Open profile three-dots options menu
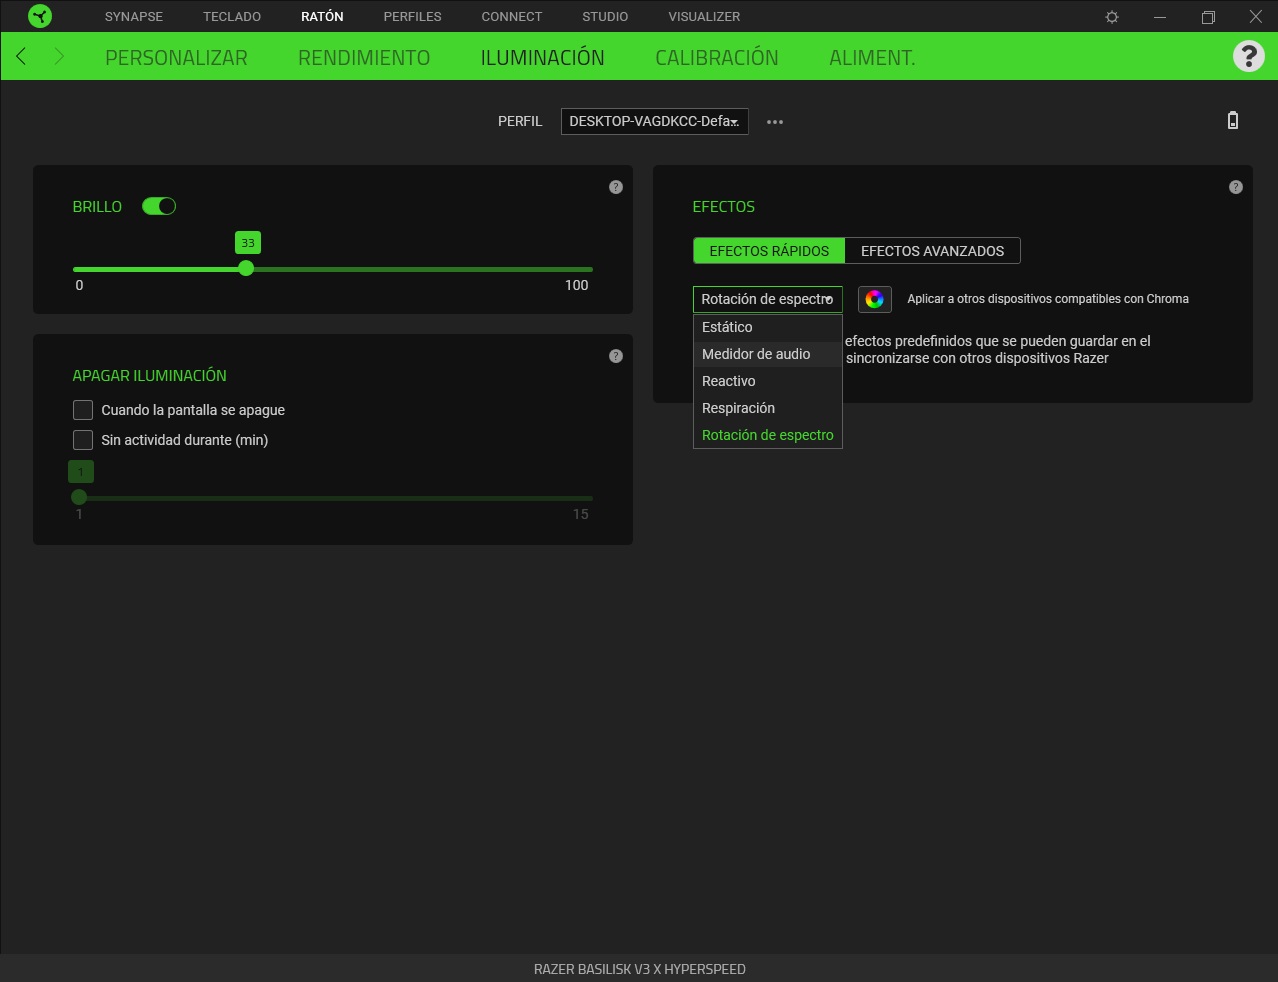This screenshot has width=1278, height=982. pyautogui.click(x=775, y=122)
